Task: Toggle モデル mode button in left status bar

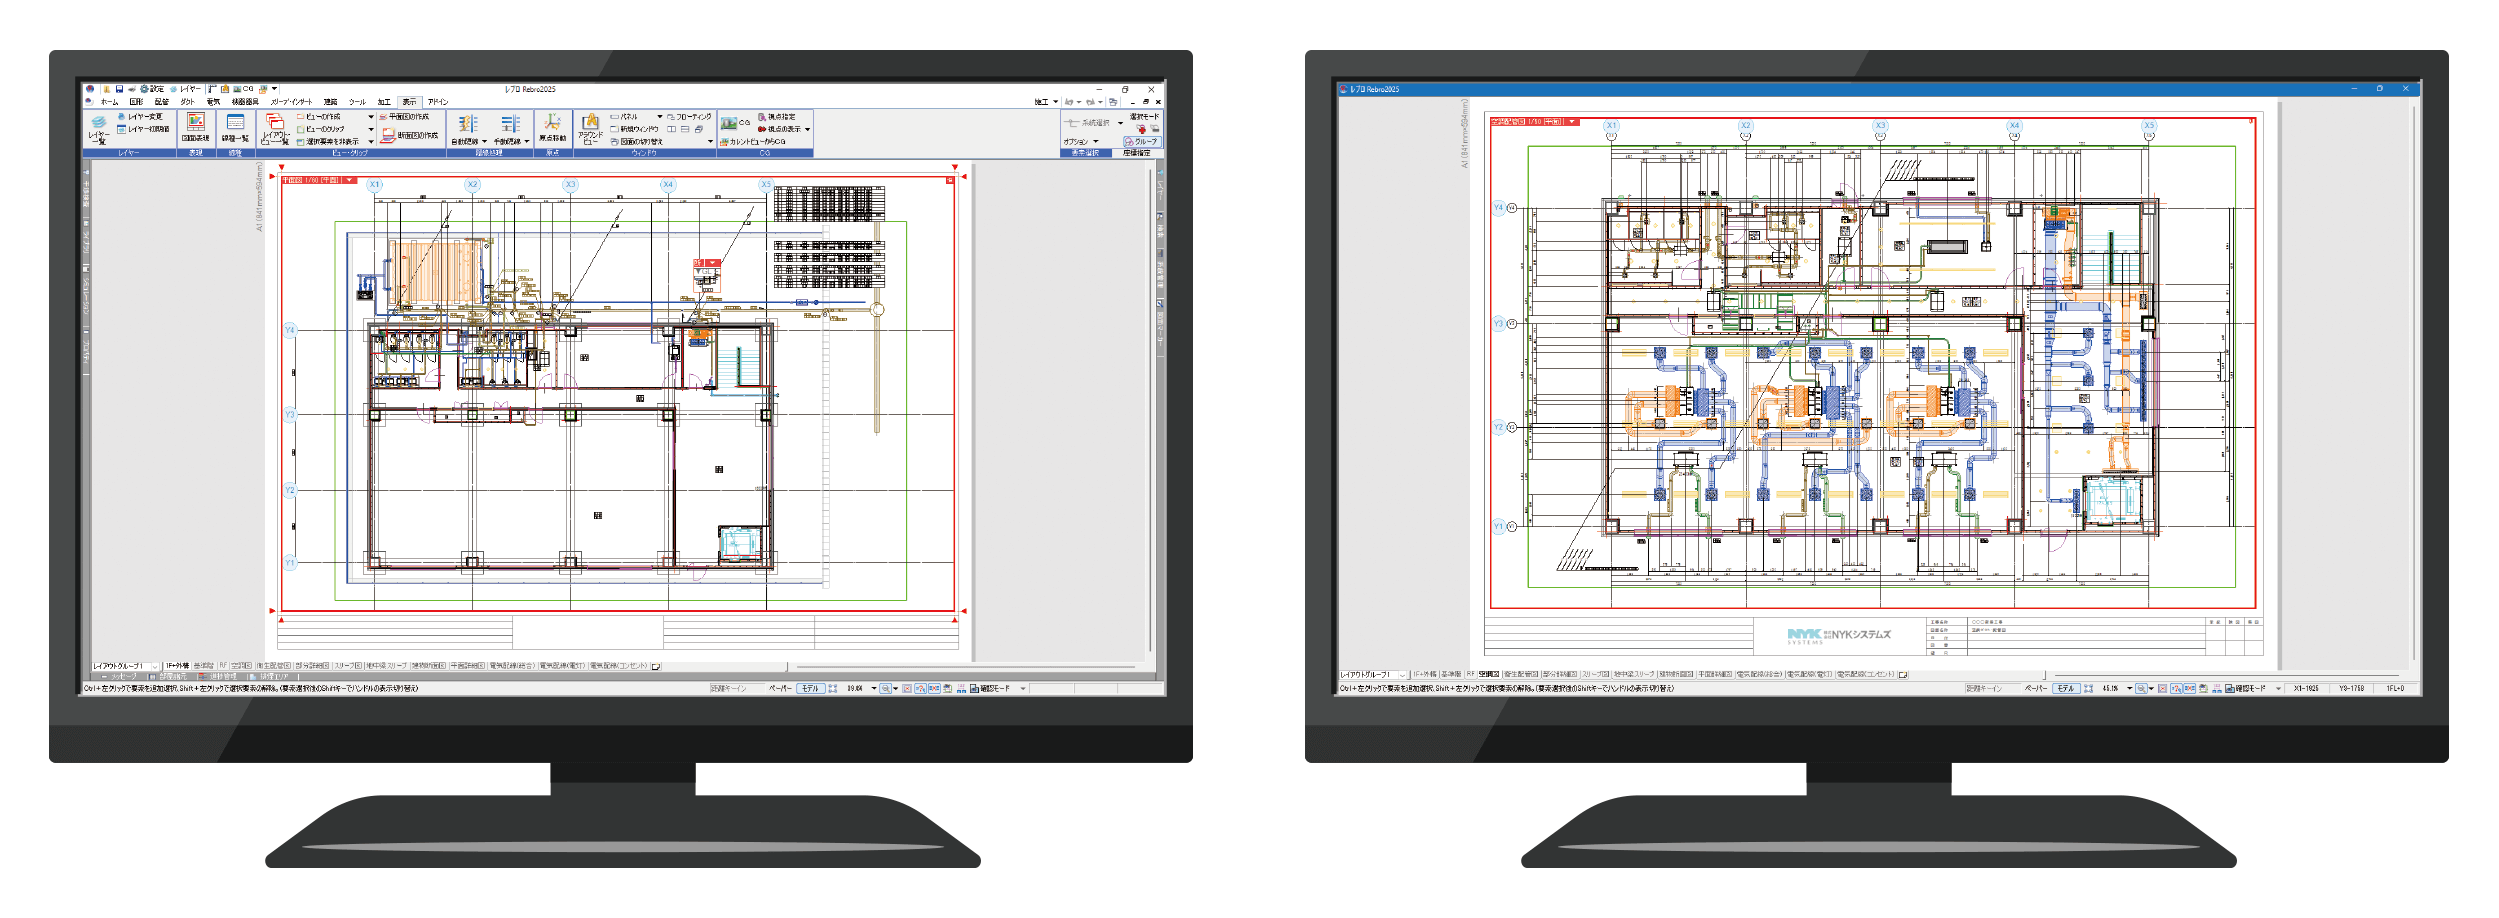Action: pyautogui.click(x=810, y=688)
